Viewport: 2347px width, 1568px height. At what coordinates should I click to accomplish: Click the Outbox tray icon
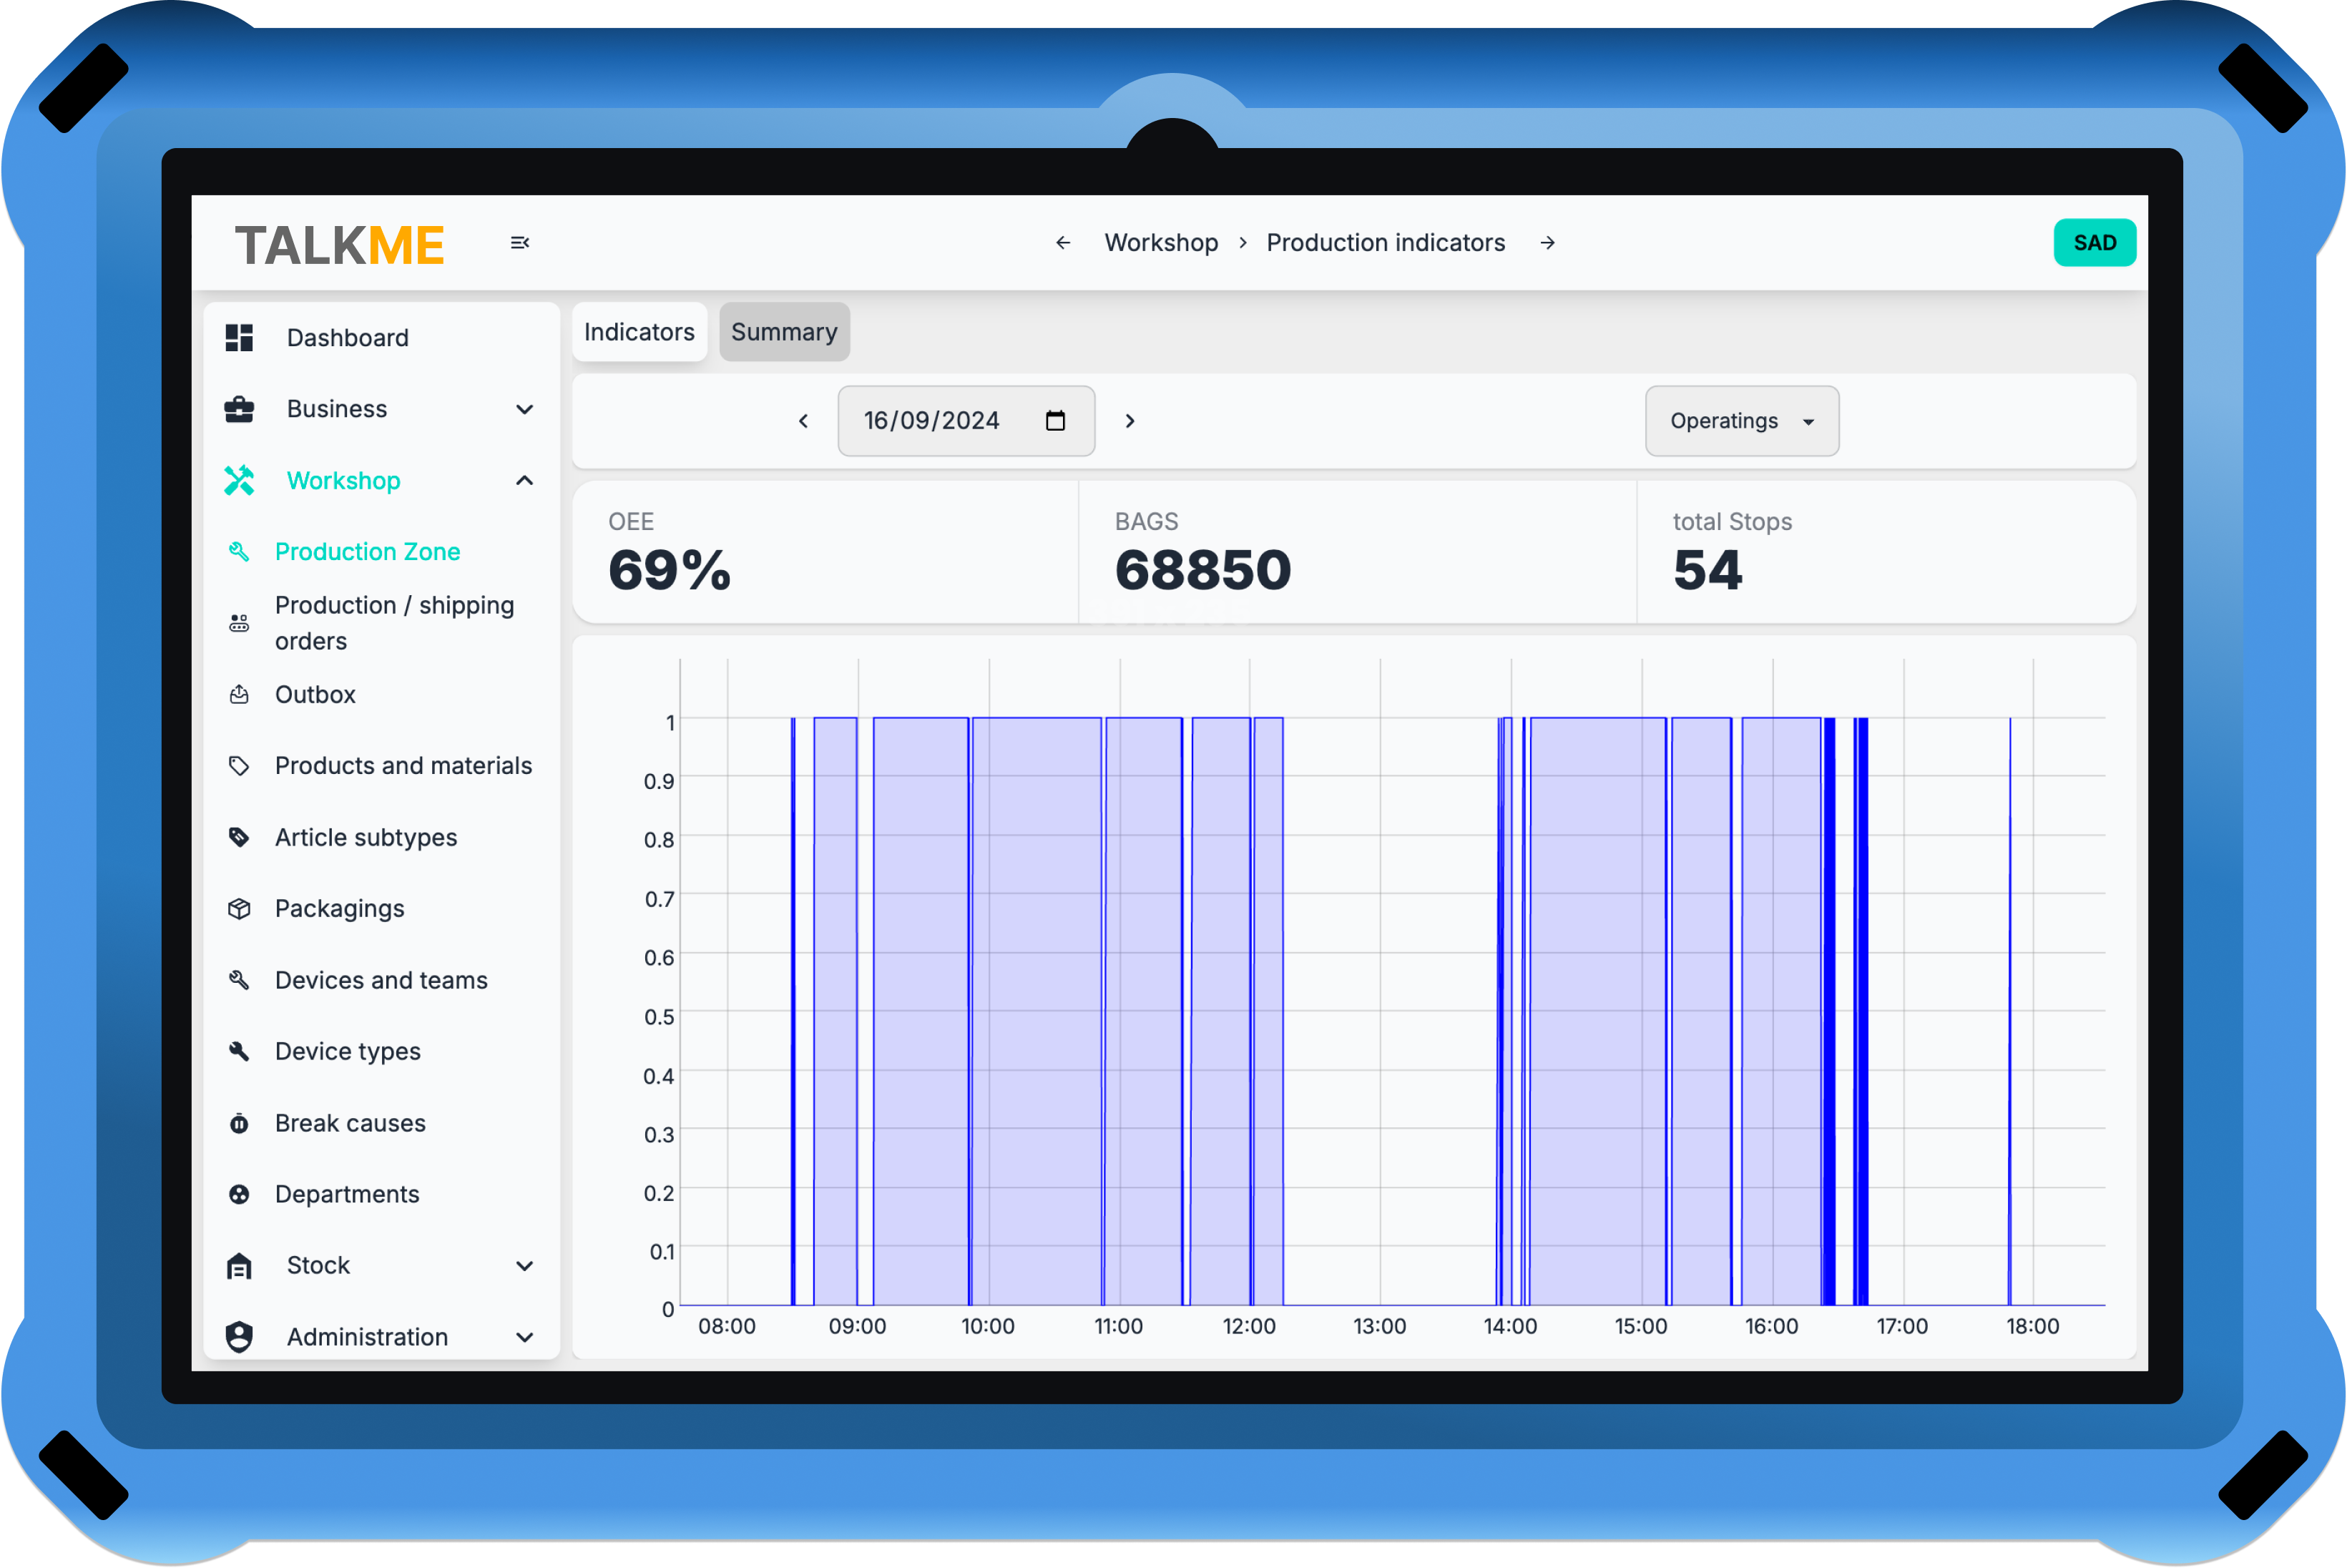coord(239,695)
